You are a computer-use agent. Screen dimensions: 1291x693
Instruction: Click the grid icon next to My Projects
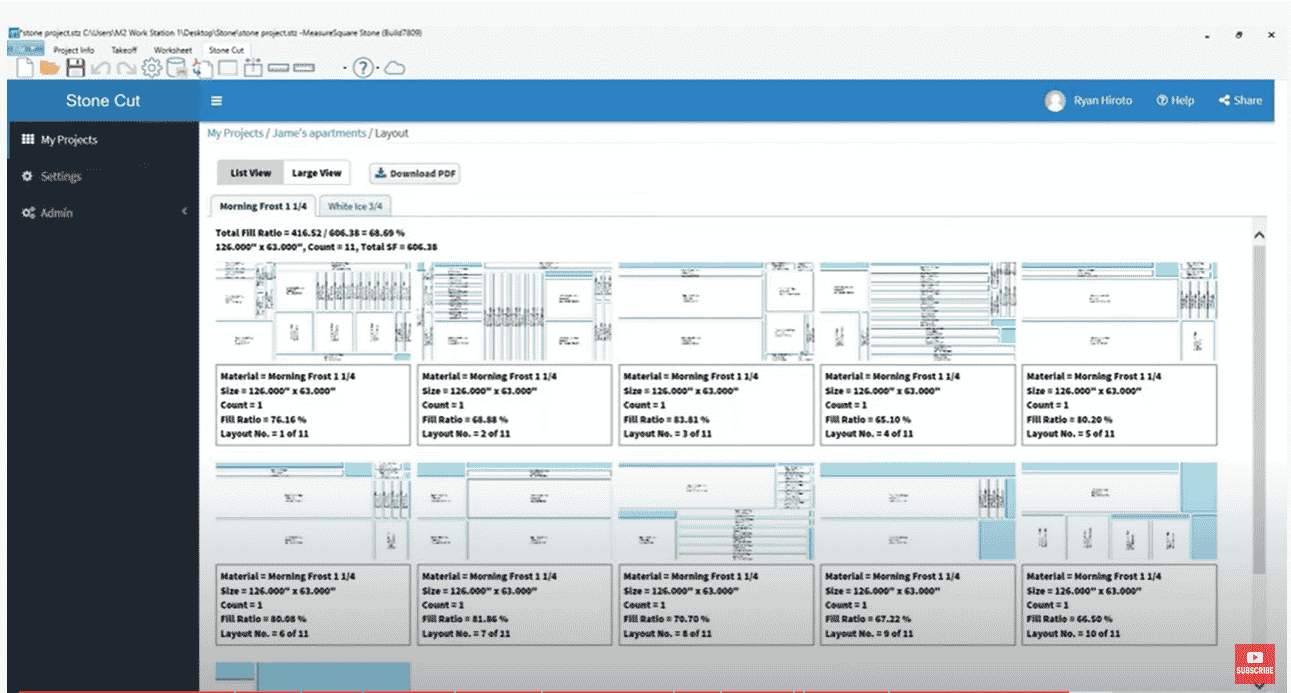pos(28,140)
